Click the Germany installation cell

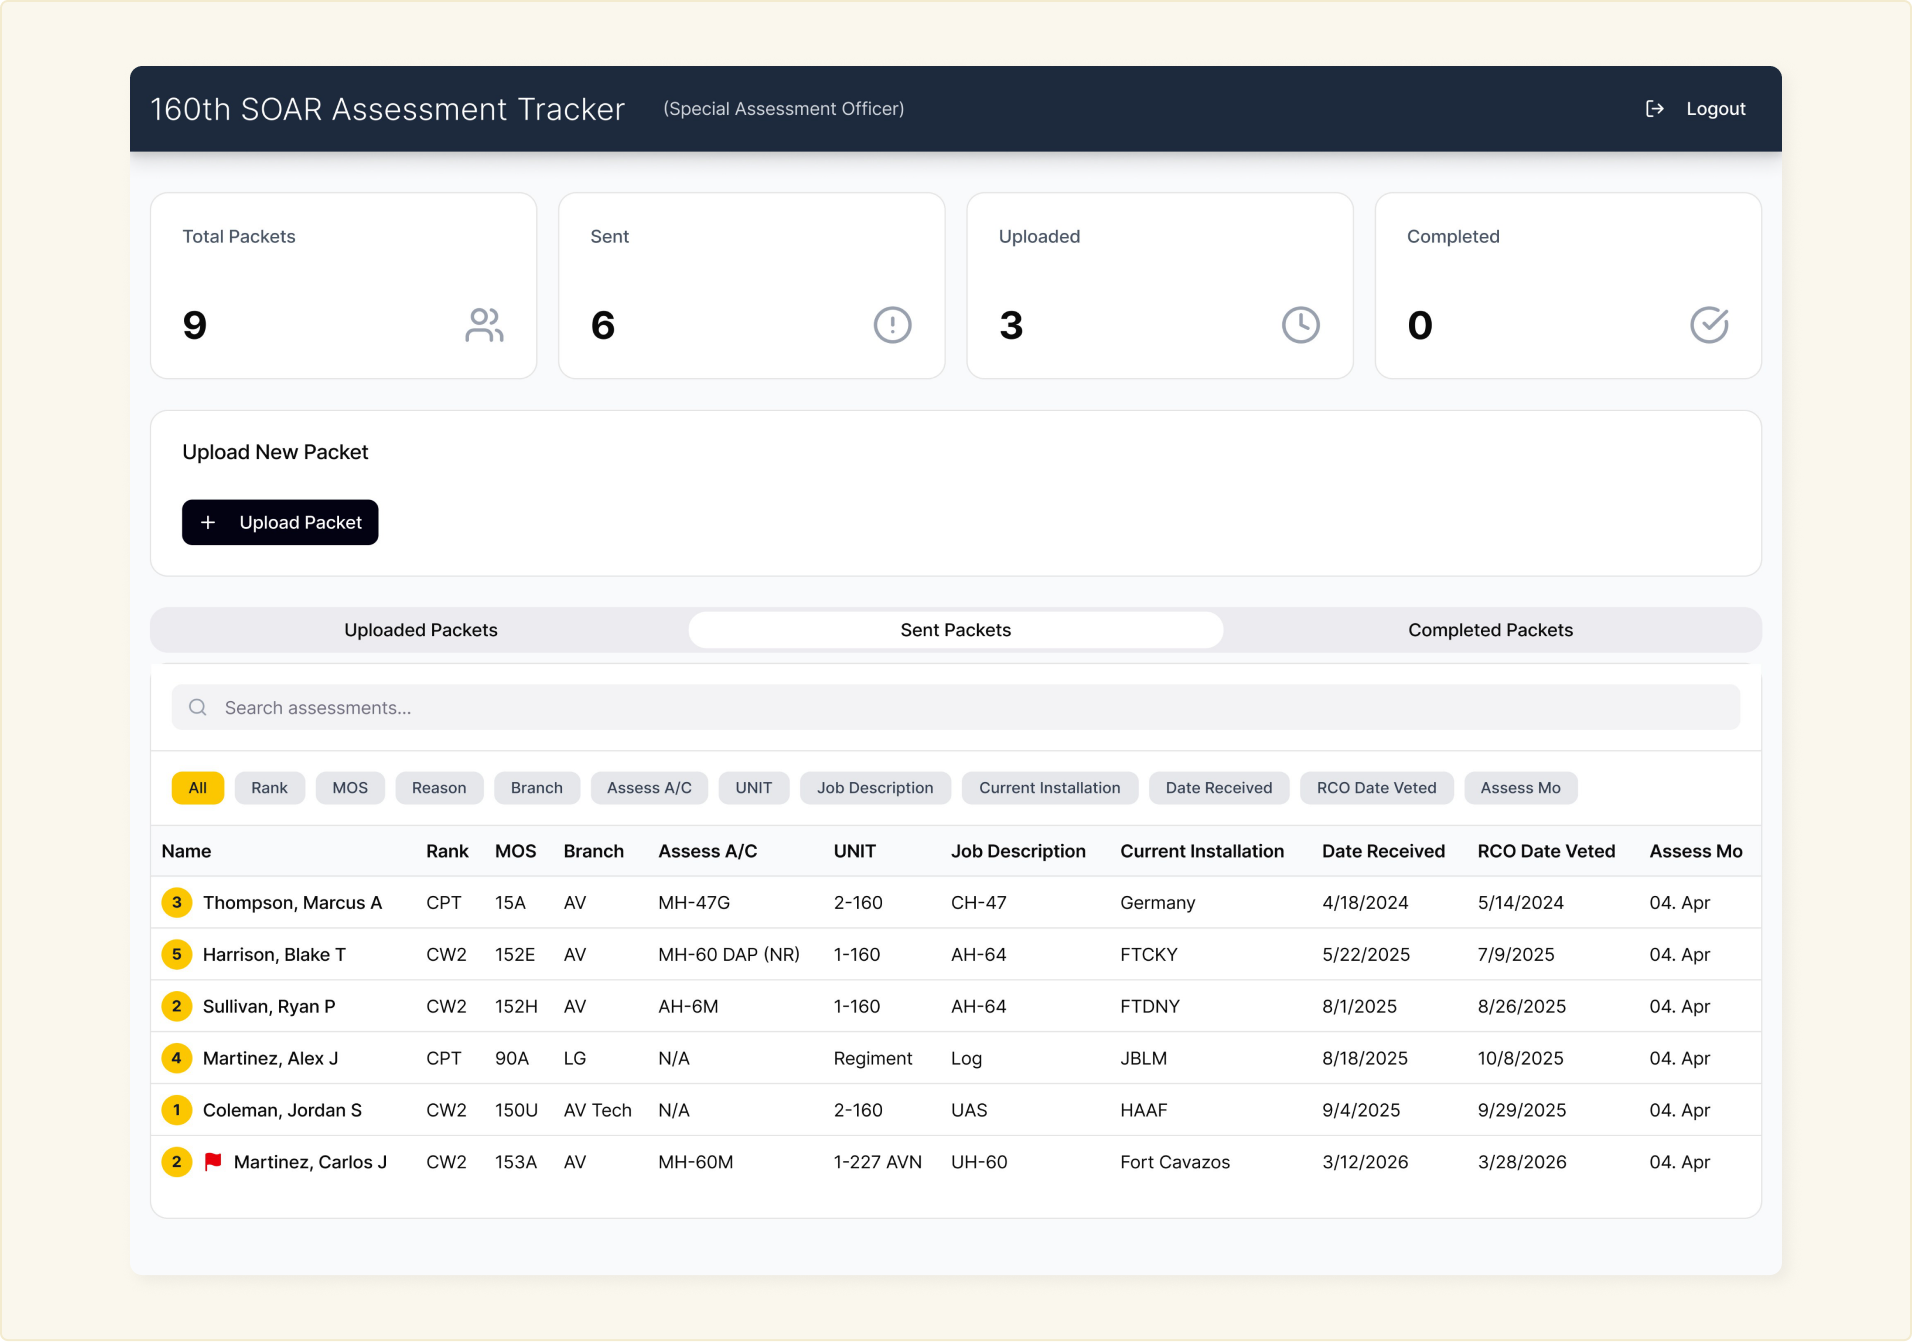1157,903
